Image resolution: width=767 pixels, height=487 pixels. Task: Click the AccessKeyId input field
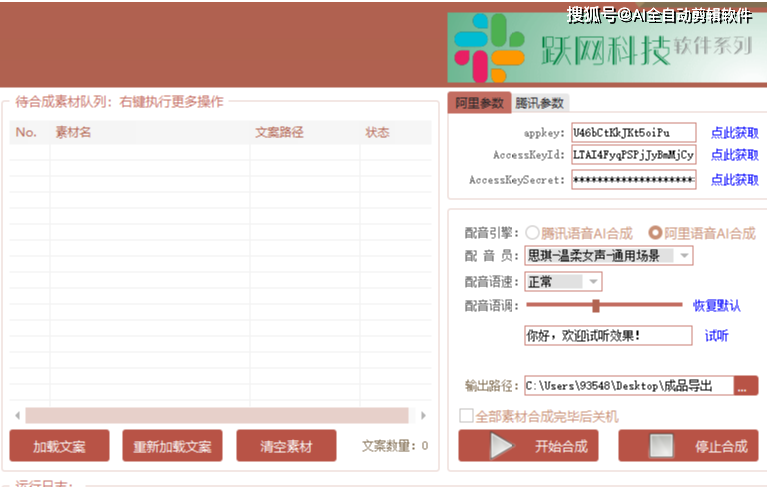click(x=633, y=155)
